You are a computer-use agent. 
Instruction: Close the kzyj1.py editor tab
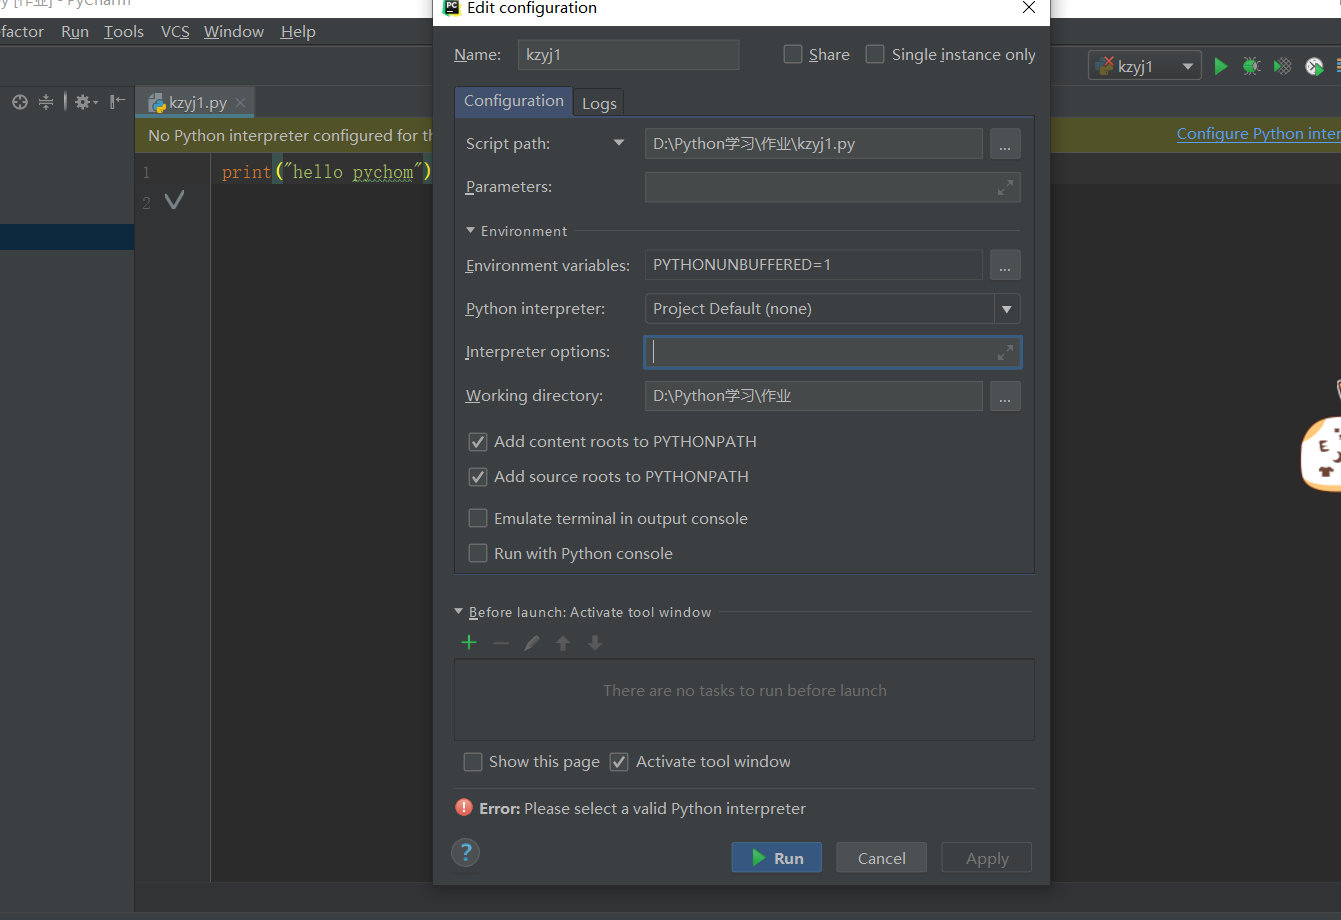[x=240, y=103]
